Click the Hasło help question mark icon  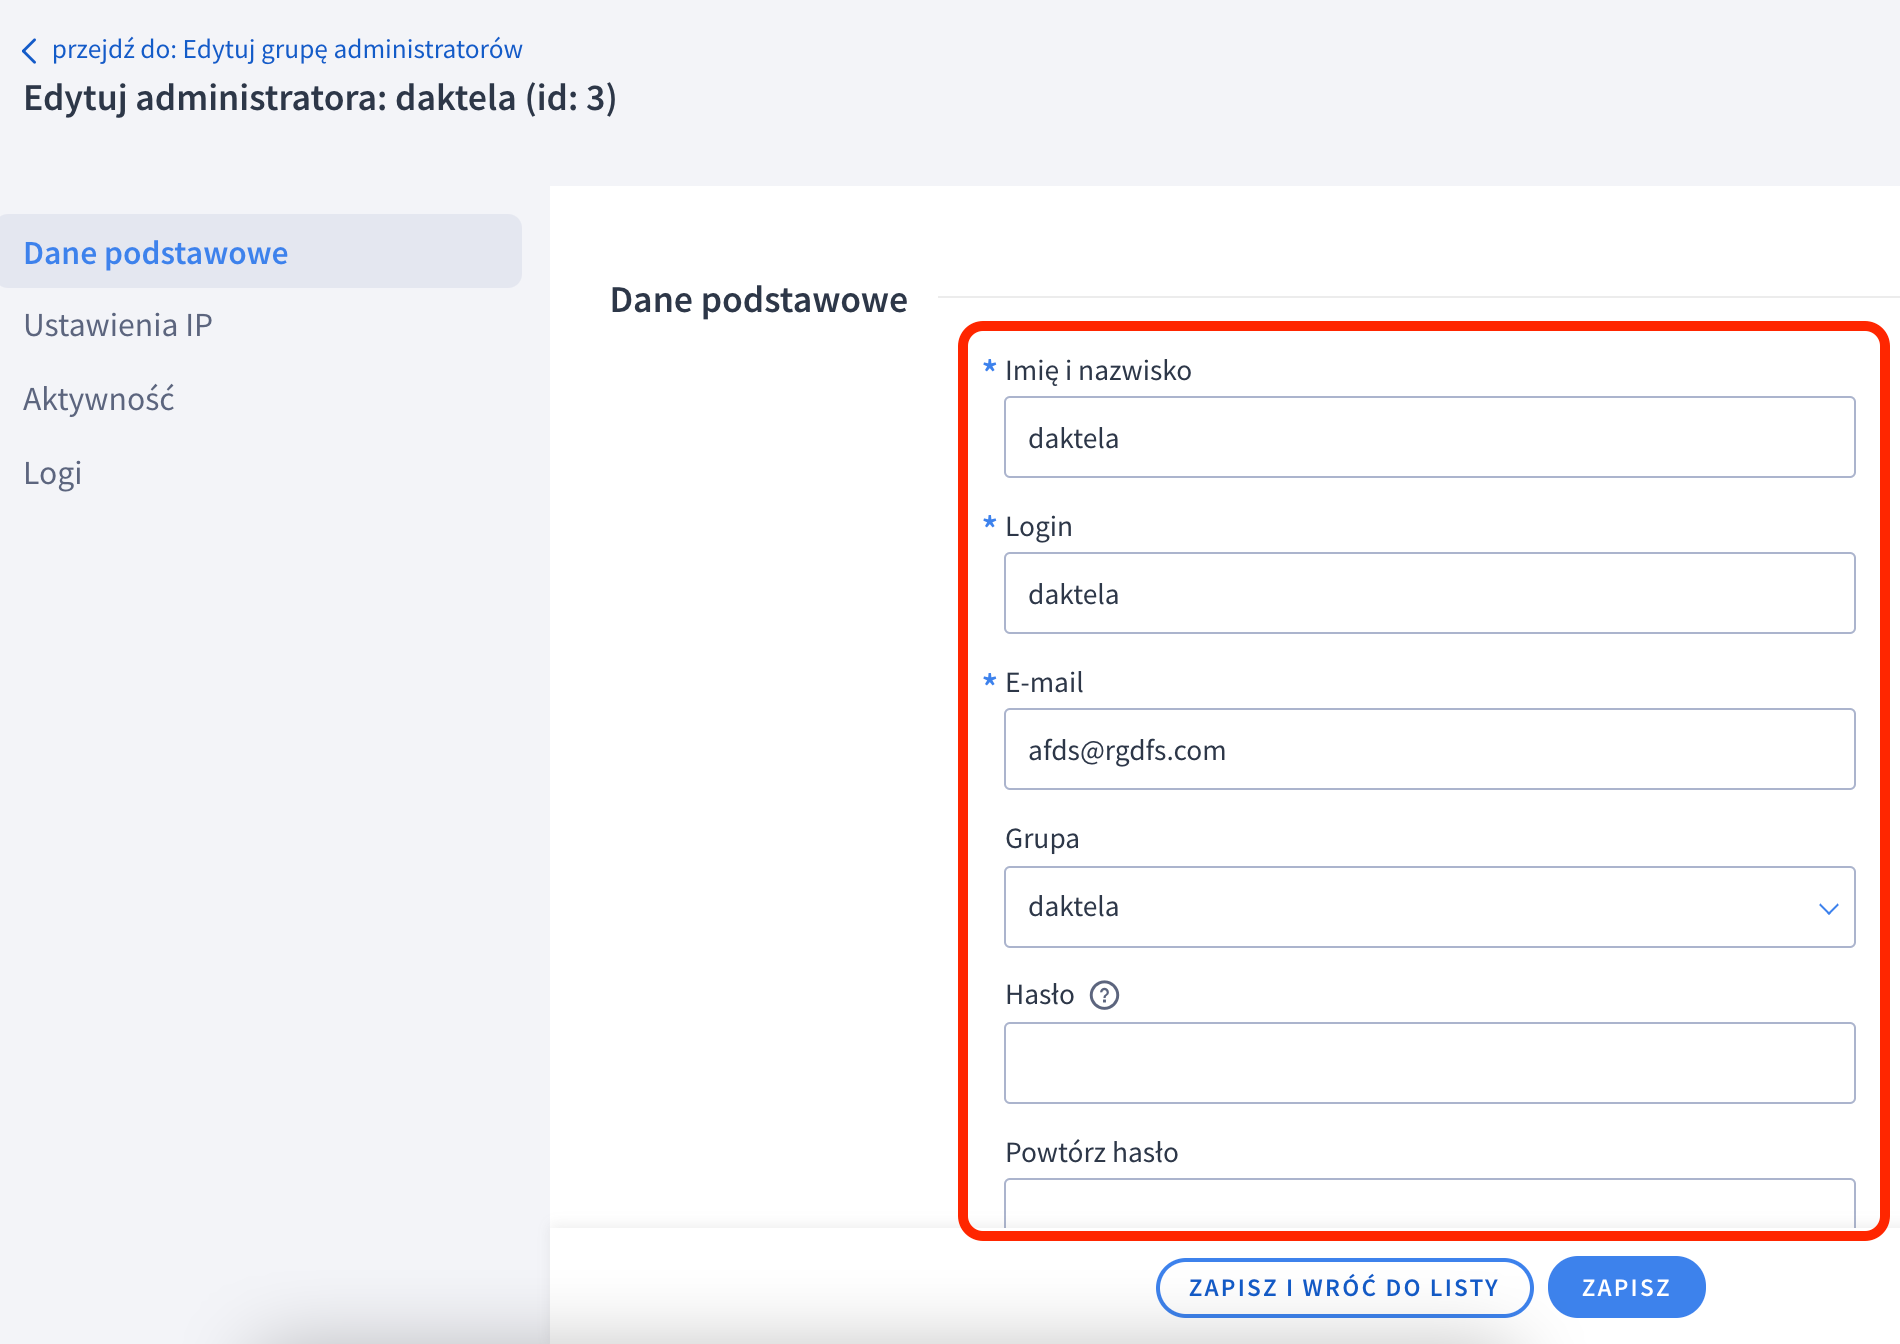(1104, 995)
